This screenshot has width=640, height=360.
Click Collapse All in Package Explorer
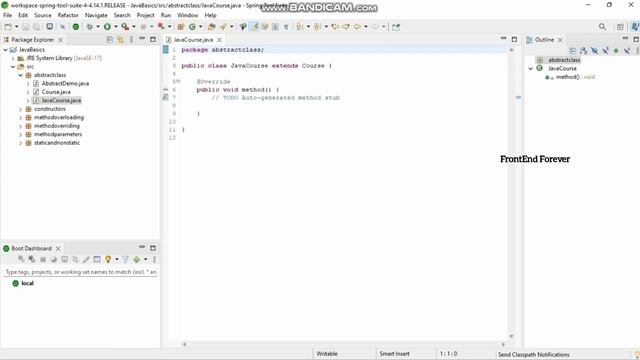[x=110, y=40]
